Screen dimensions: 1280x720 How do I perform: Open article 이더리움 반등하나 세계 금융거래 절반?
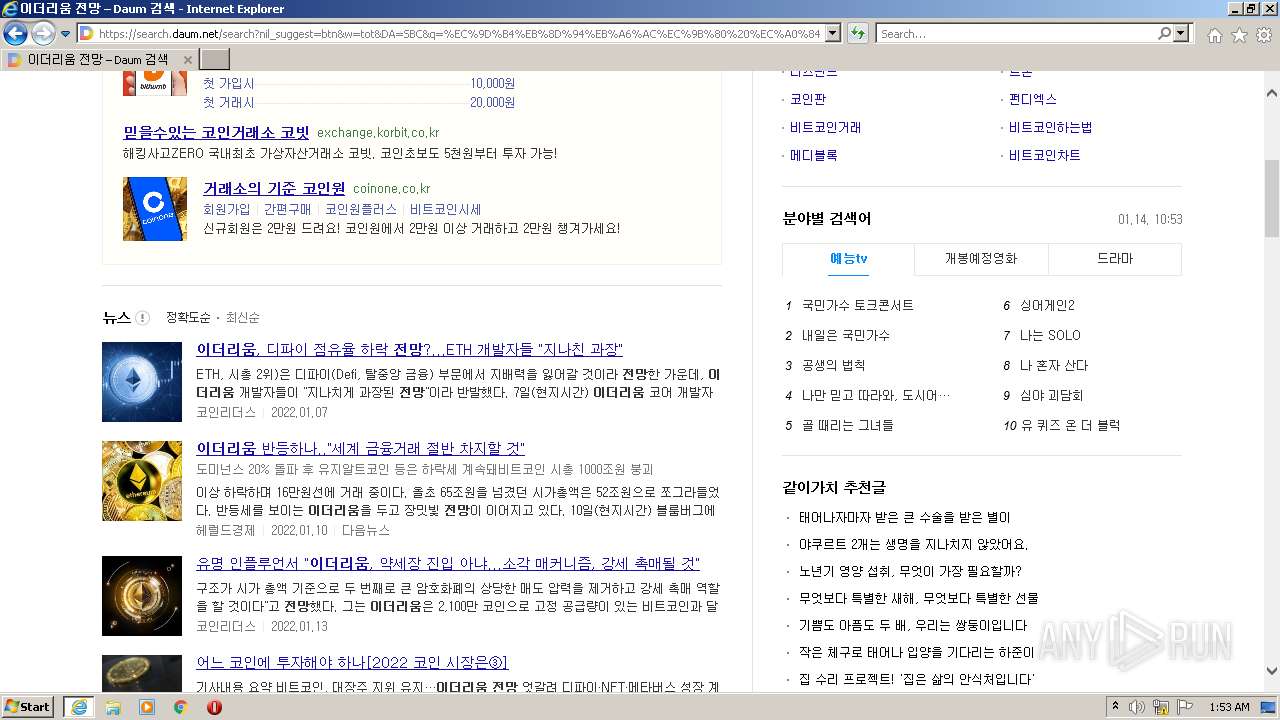(x=360, y=448)
